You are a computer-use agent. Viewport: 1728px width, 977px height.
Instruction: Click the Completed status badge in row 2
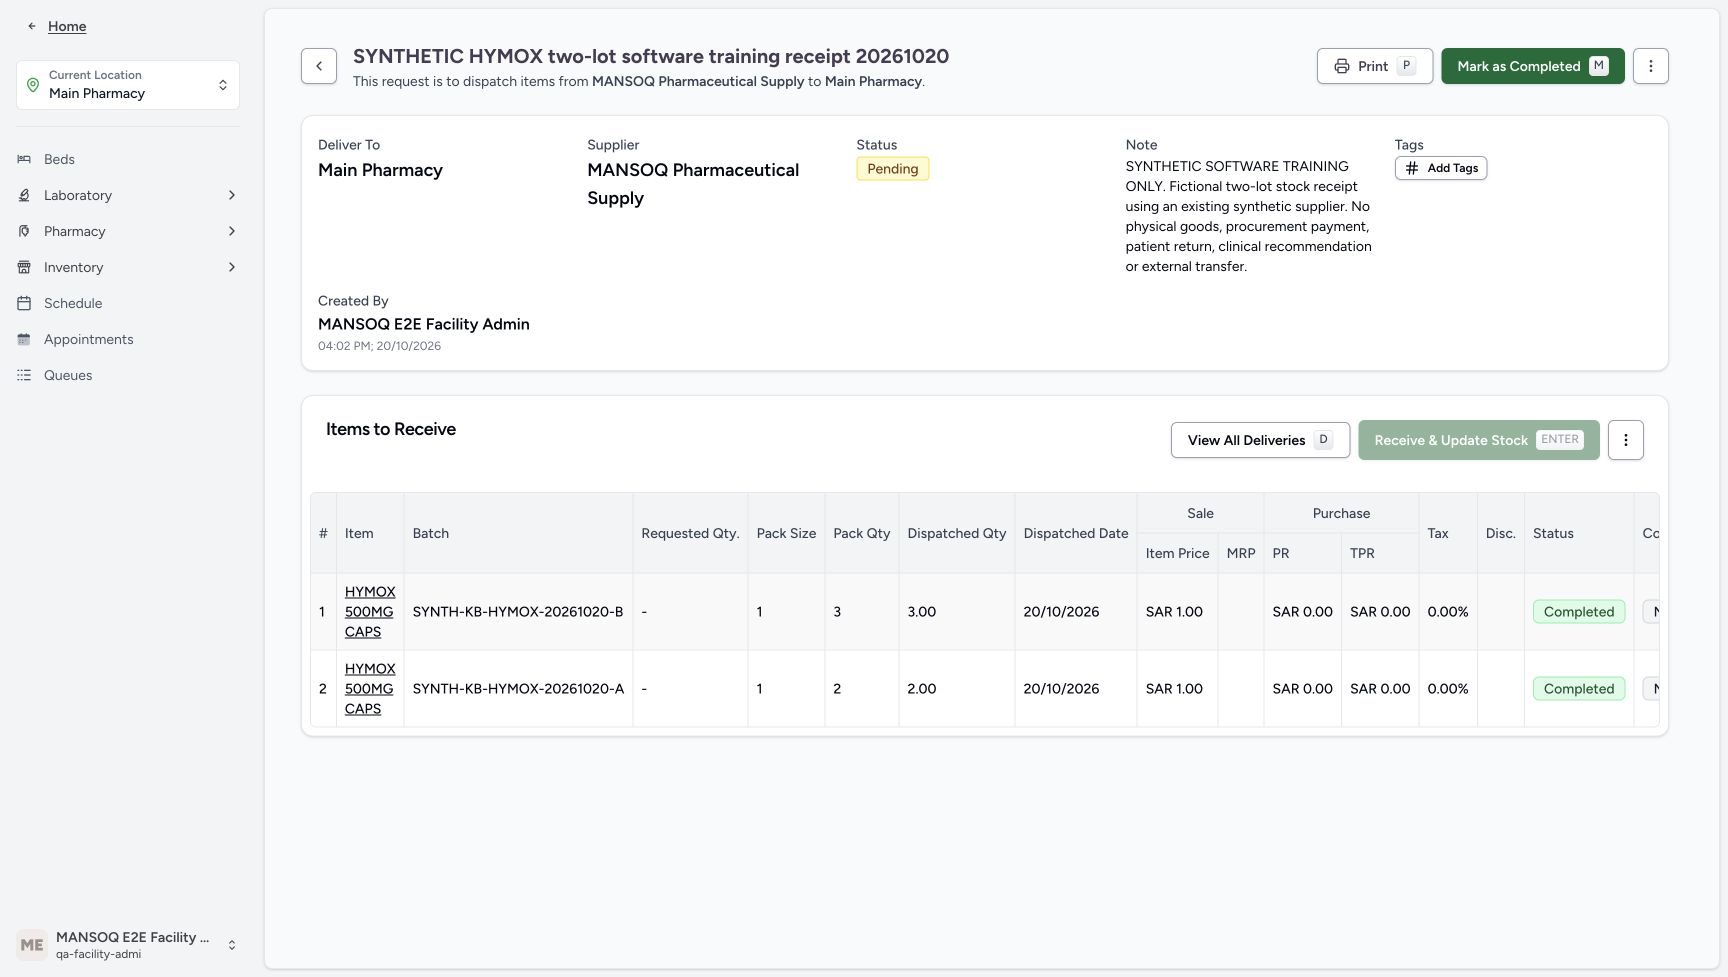pyautogui.click(x=1579, y=689)
